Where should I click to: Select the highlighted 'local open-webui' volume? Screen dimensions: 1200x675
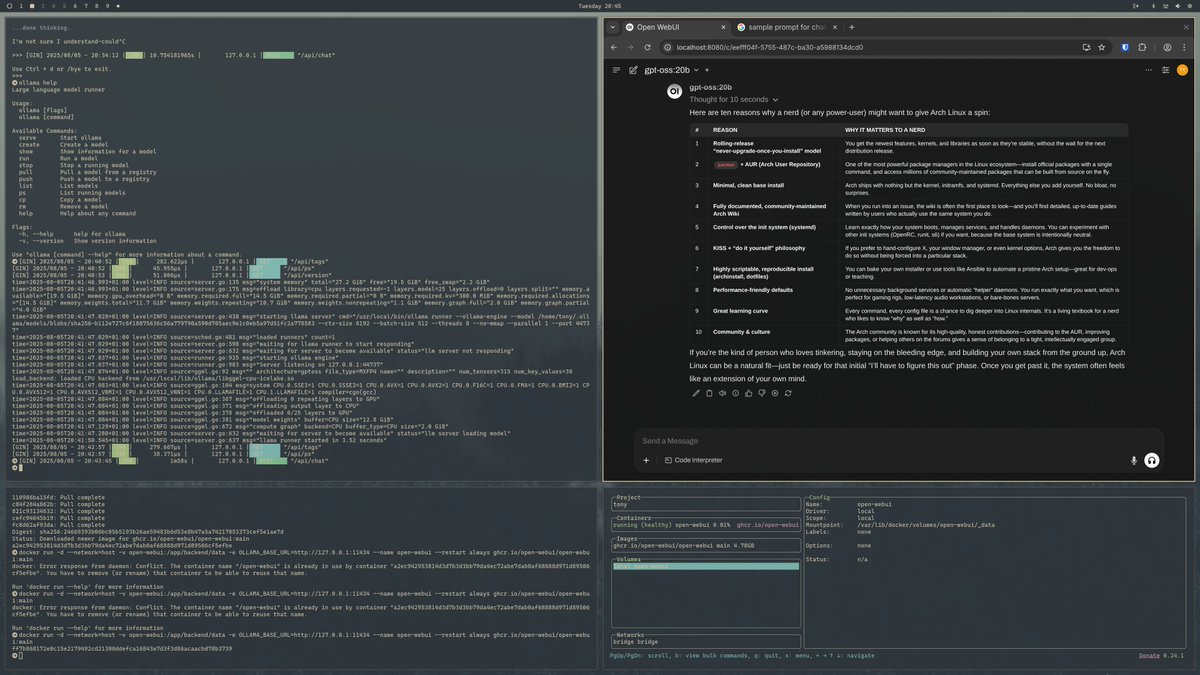point(705,567)
